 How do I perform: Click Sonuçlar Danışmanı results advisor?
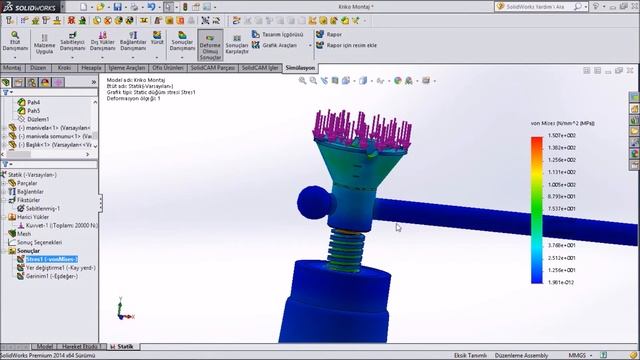click(182, 41)
